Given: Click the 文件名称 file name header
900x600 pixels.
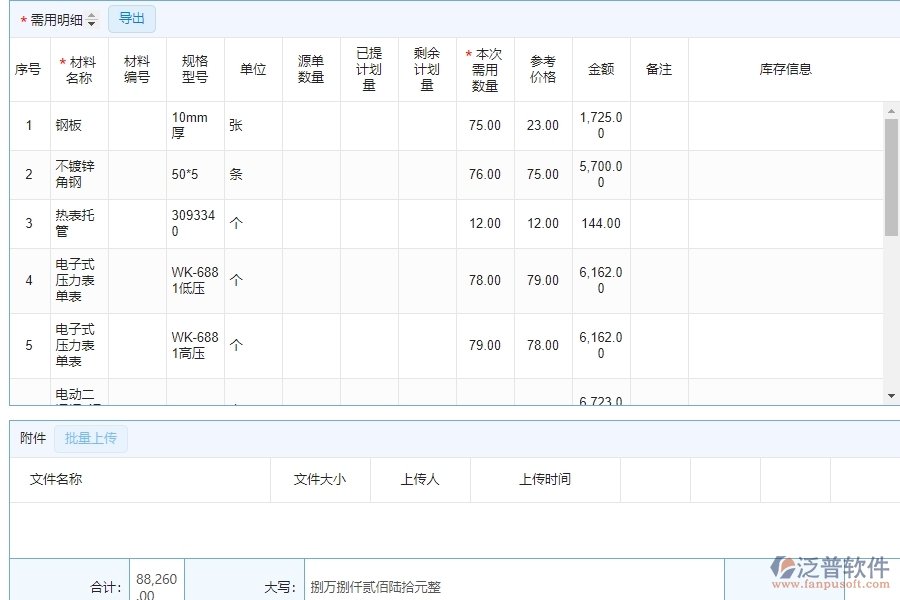Looking at the screenshot, I should click(x=58, y=479).
